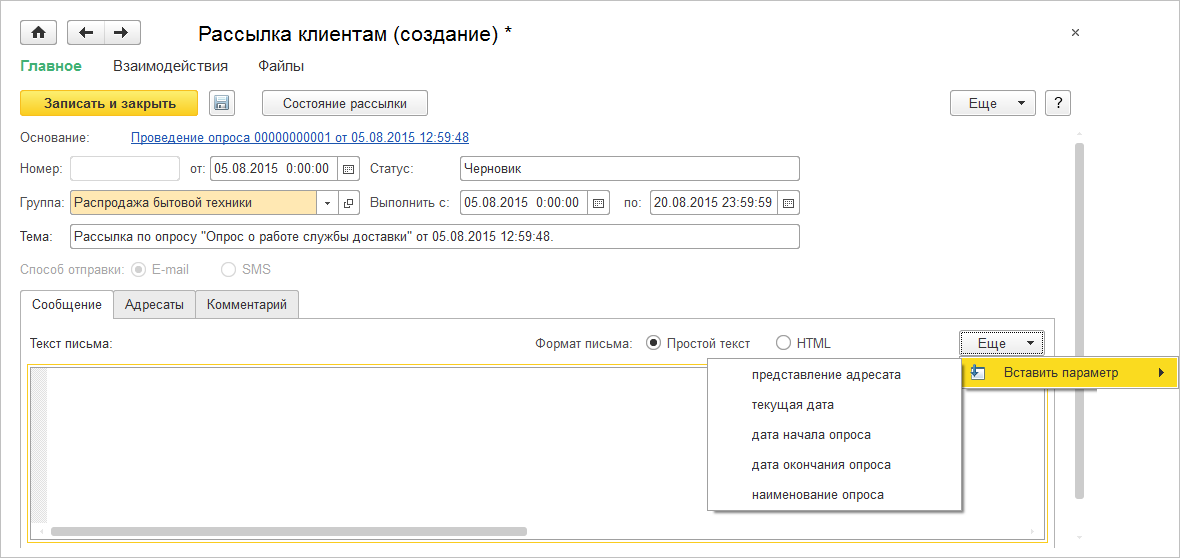
Task: Expand the Группа dropdown arrow
Action: coord(328,203)
